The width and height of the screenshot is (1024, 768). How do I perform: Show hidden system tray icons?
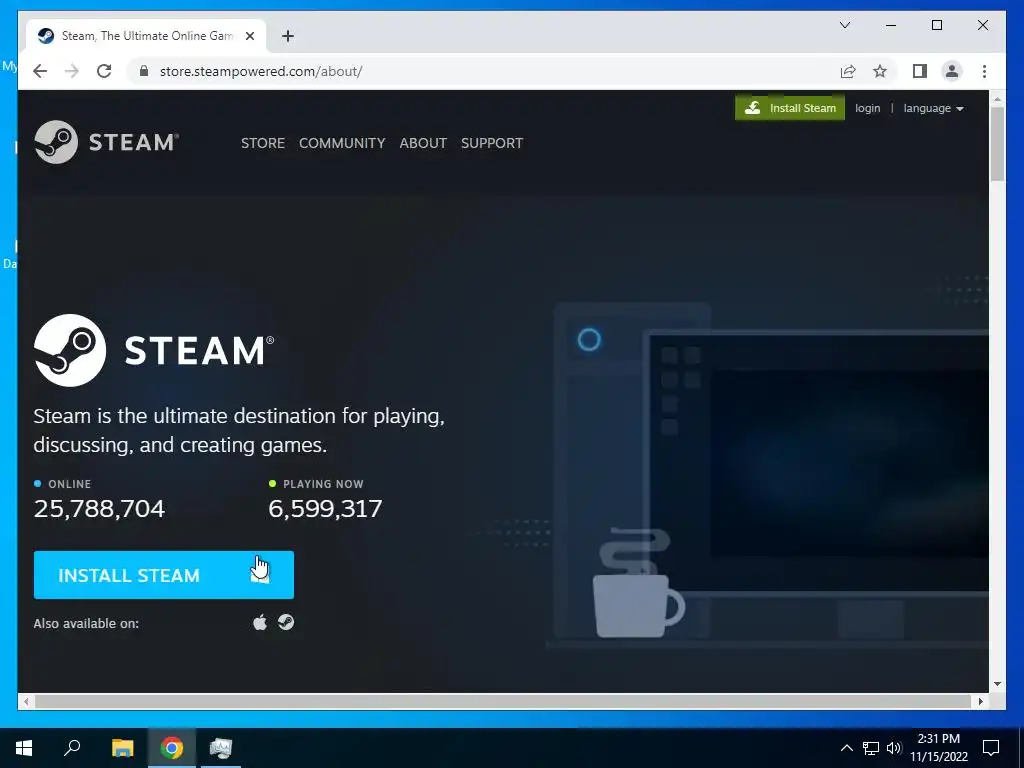[x=846, y=748]
